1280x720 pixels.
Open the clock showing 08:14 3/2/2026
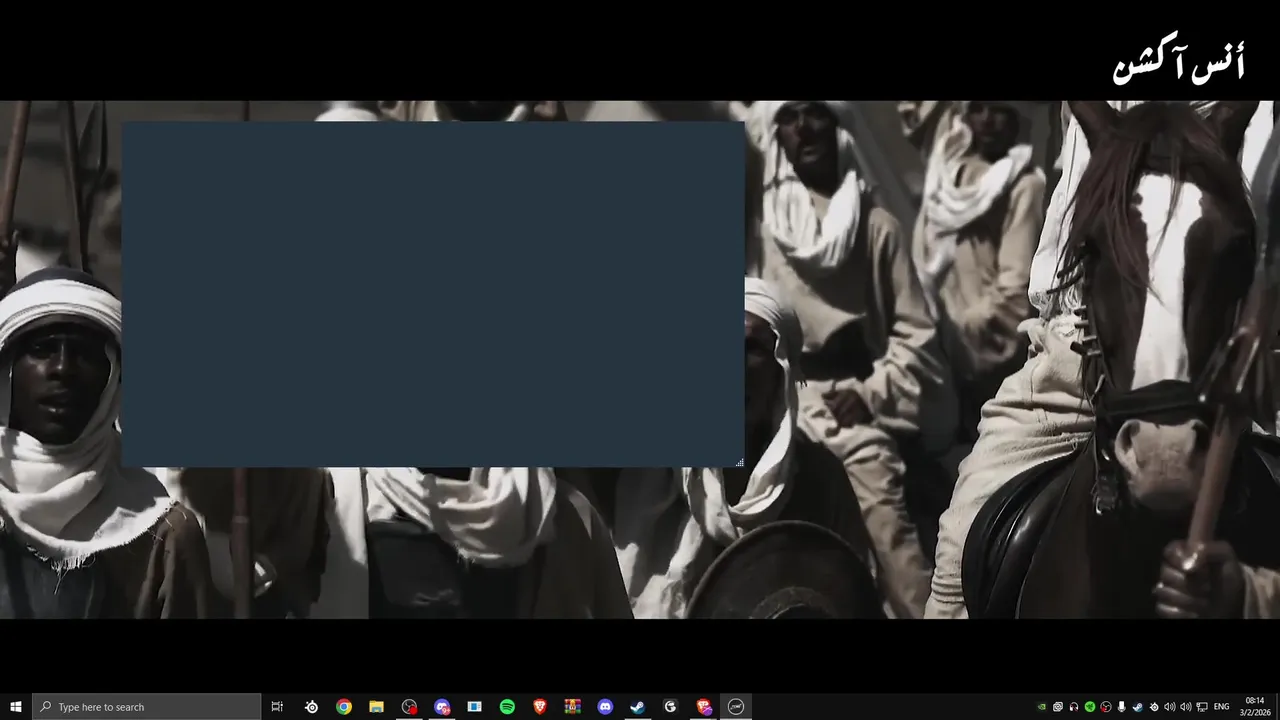click(x=1255, y=707)
